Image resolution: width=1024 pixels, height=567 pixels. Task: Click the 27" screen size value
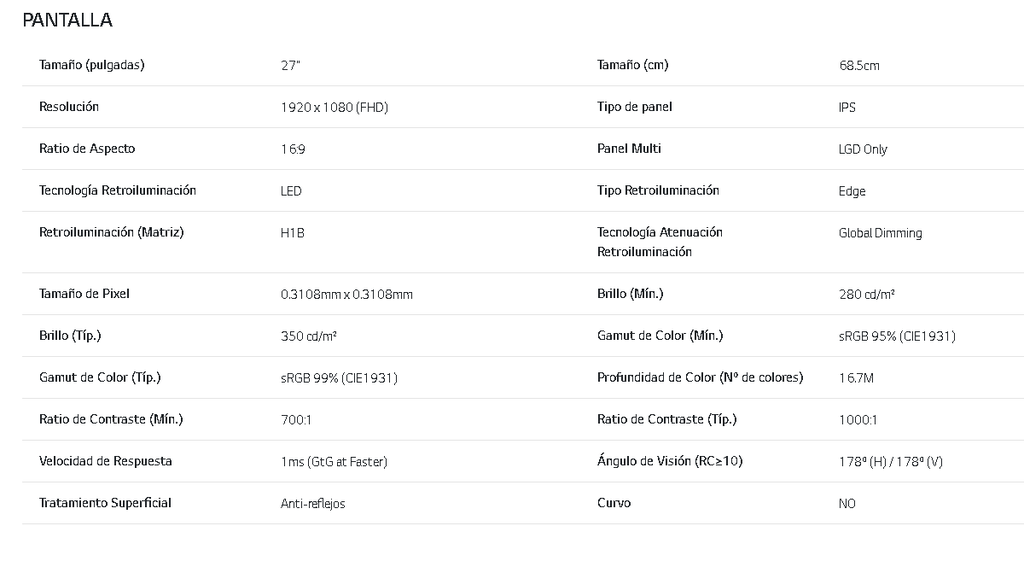[291, 66]
